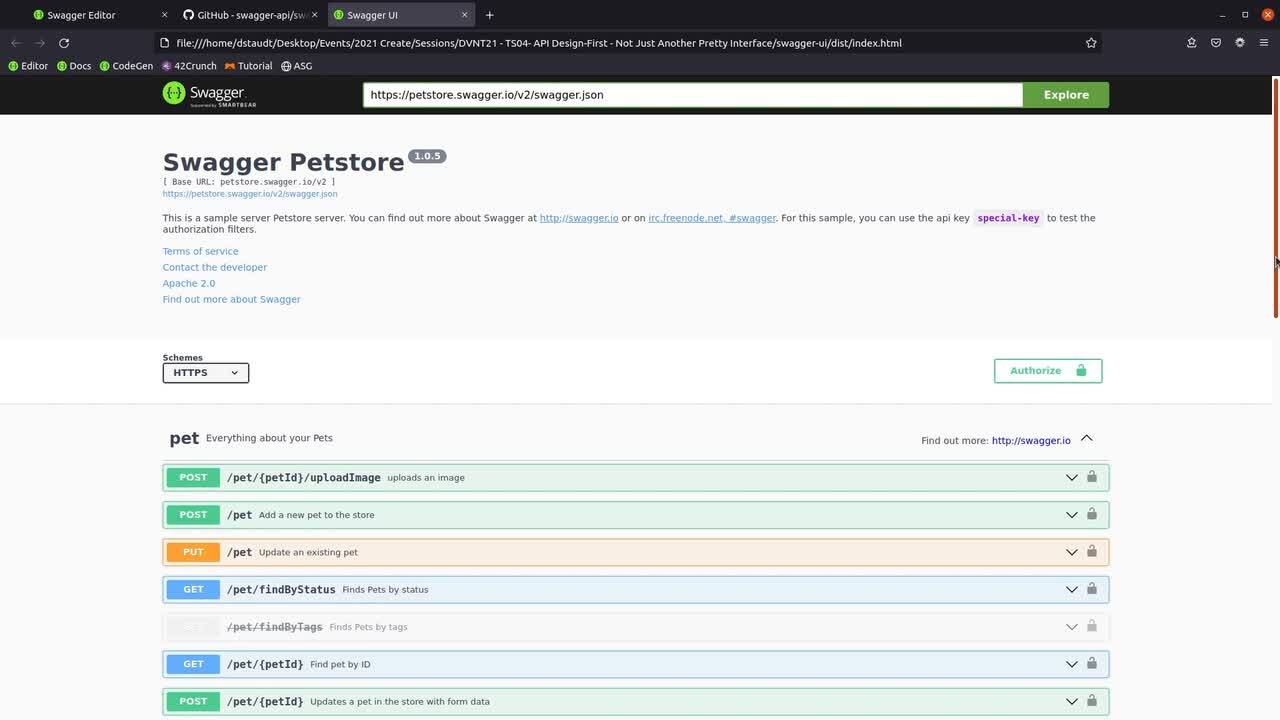Click lock icon on 'Updates a pet in the store' row
Viewport: 1280px width, 720px height.
point(1092,701)
